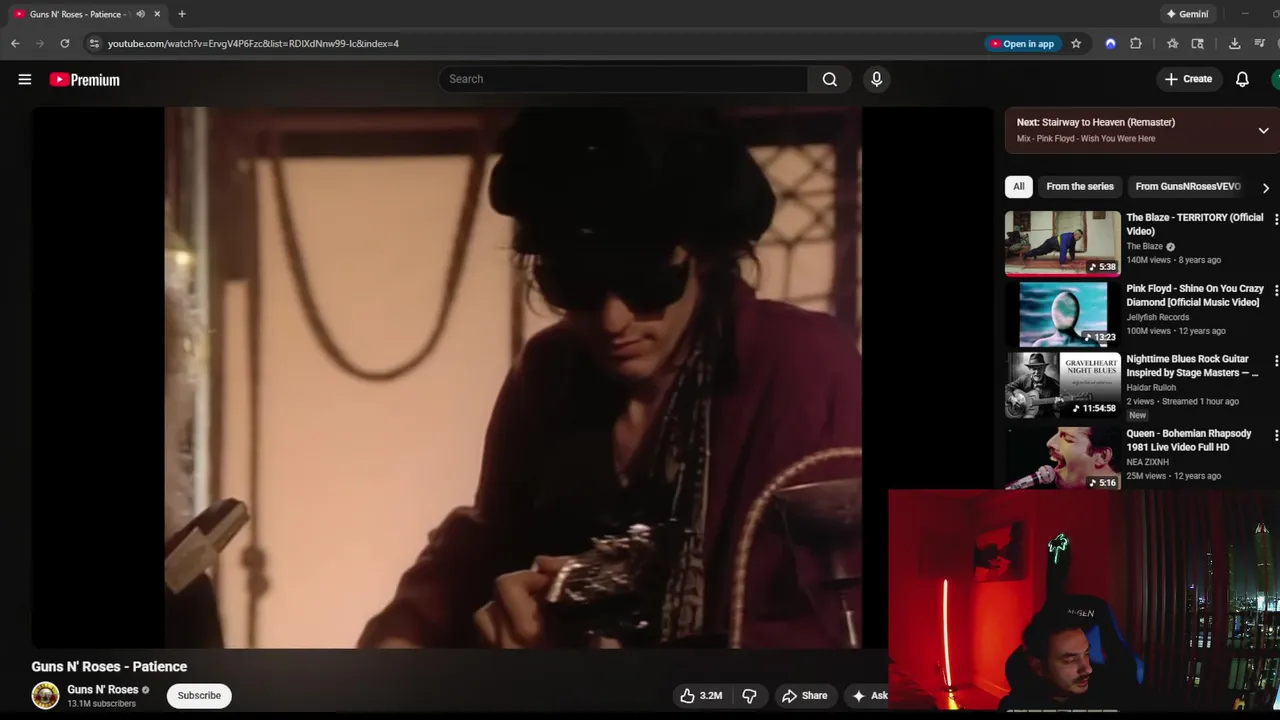Open the blue arc browser extension
This screenshot has height=720, width=1280.
(1110, 44)
